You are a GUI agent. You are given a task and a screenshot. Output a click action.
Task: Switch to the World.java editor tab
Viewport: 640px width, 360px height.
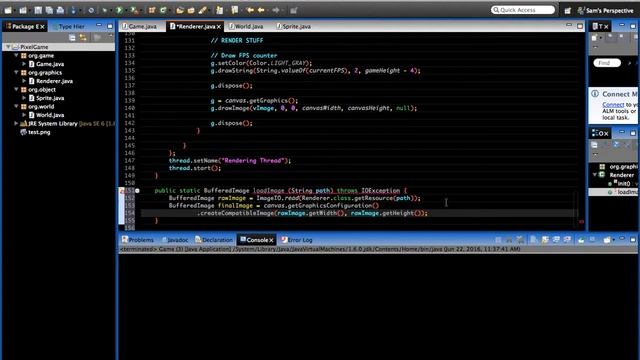coord(246,26)
